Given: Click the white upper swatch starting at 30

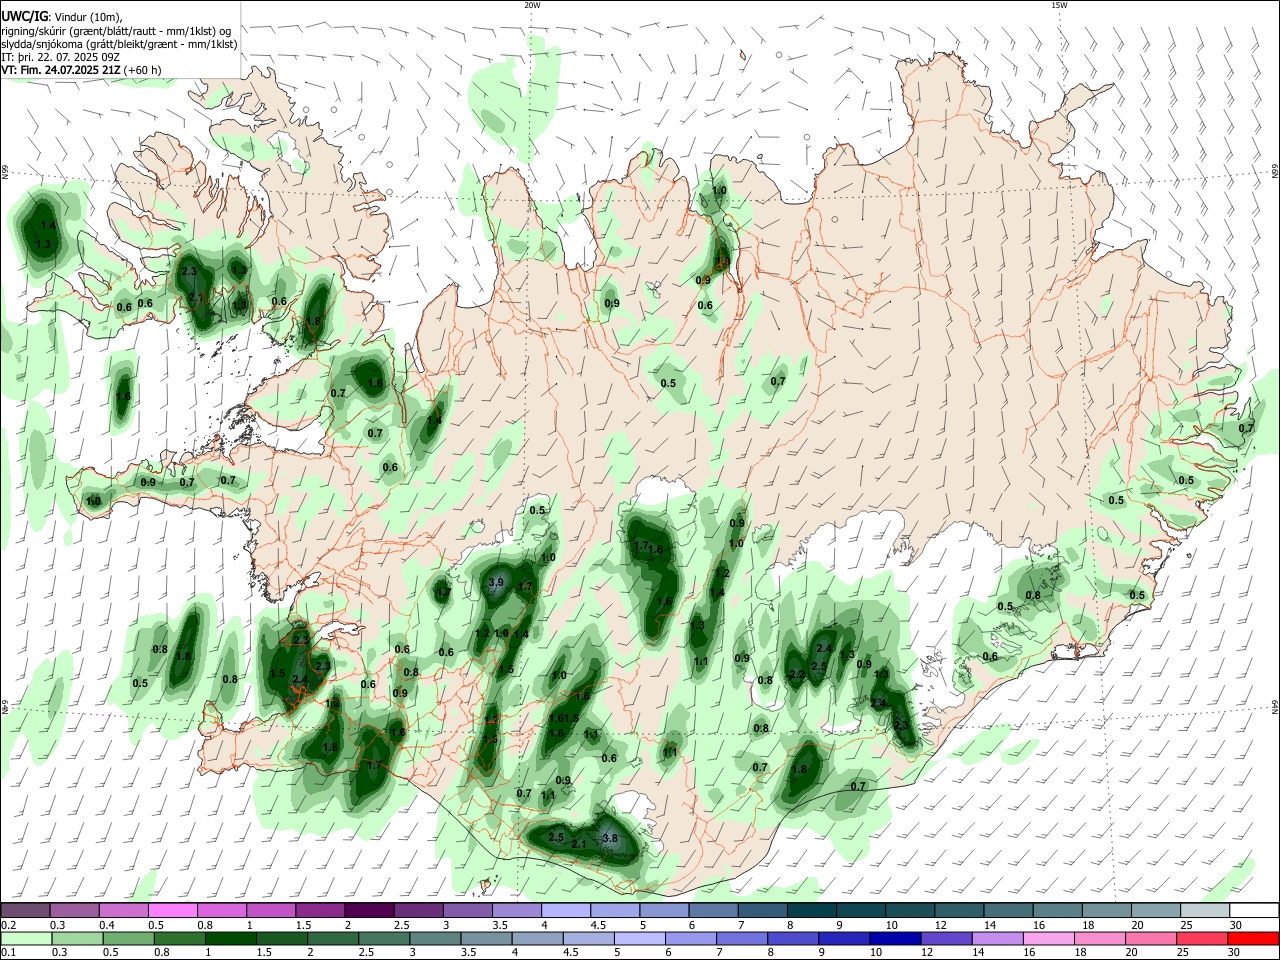Looking at the screenshot, I should coord(1254,911).
